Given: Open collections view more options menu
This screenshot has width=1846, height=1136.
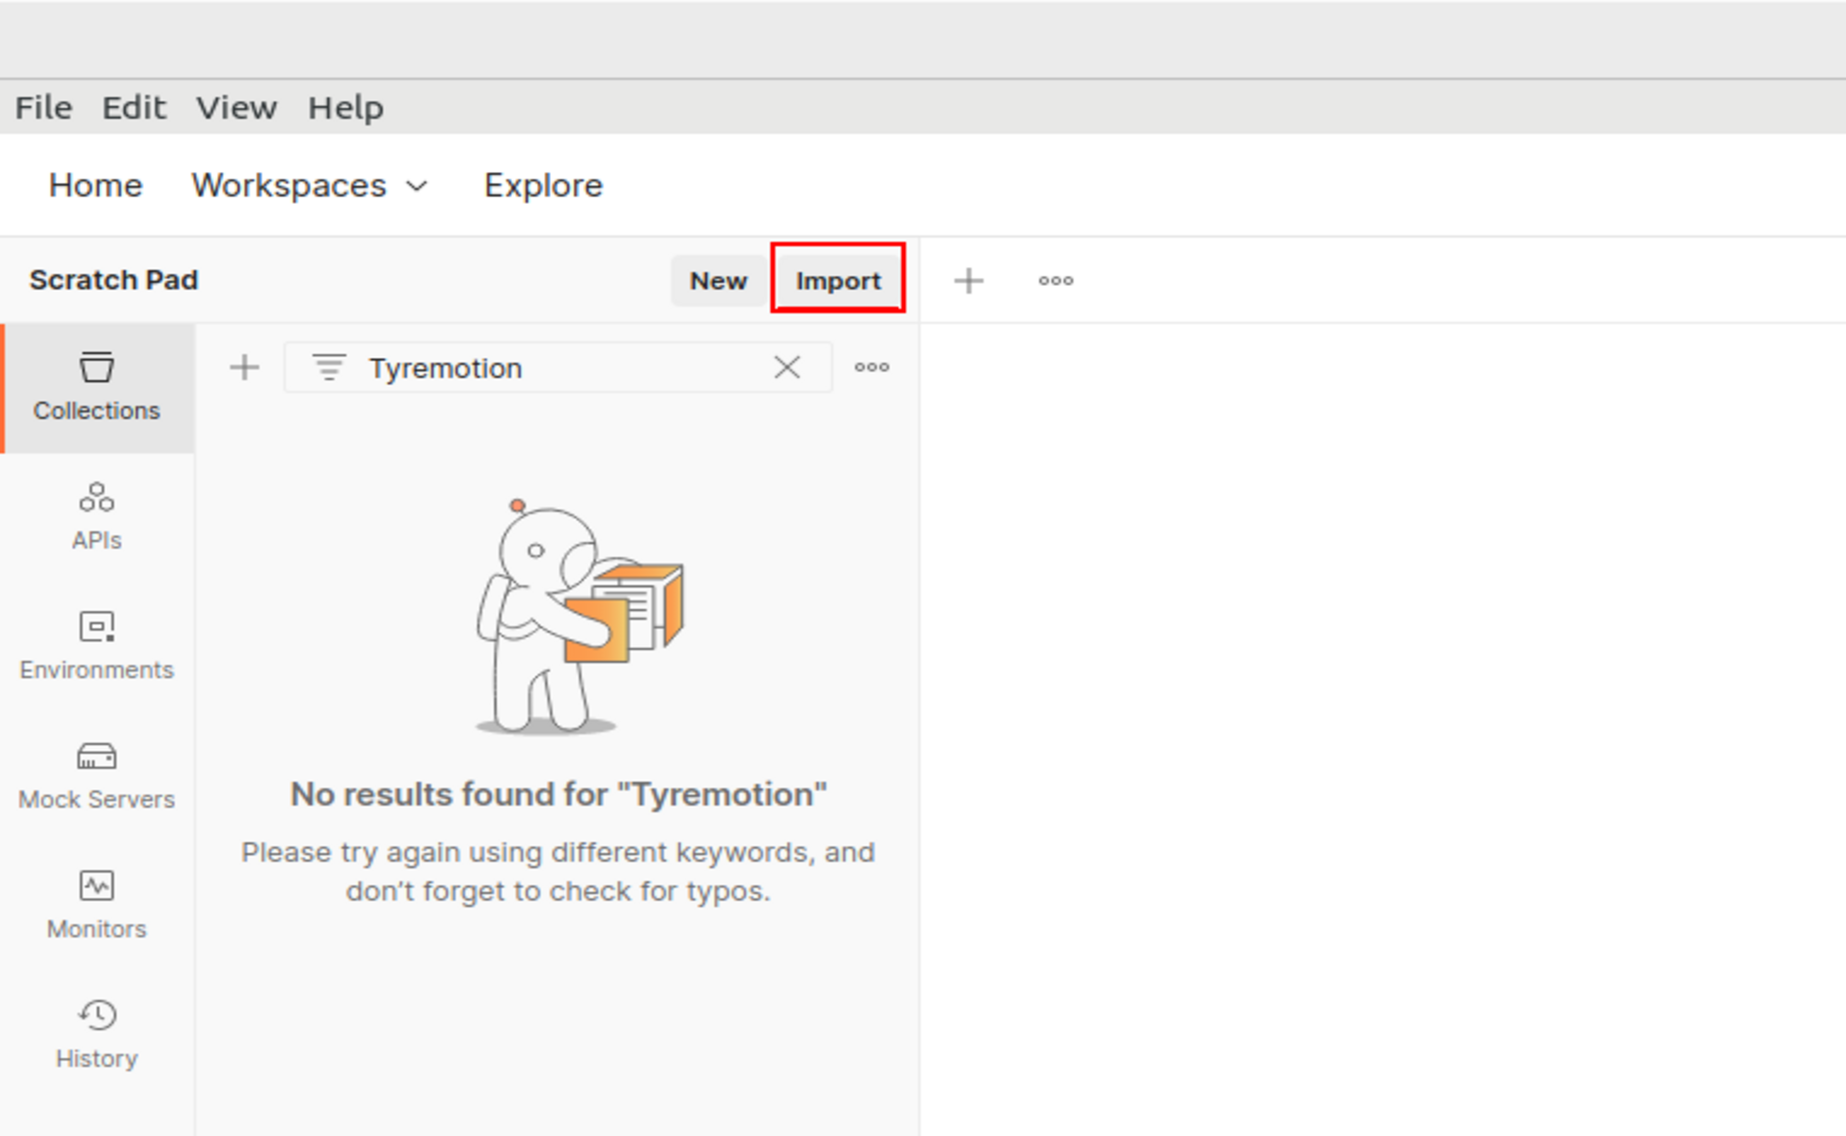Looking at the screenshot, I should click(871, 368).
